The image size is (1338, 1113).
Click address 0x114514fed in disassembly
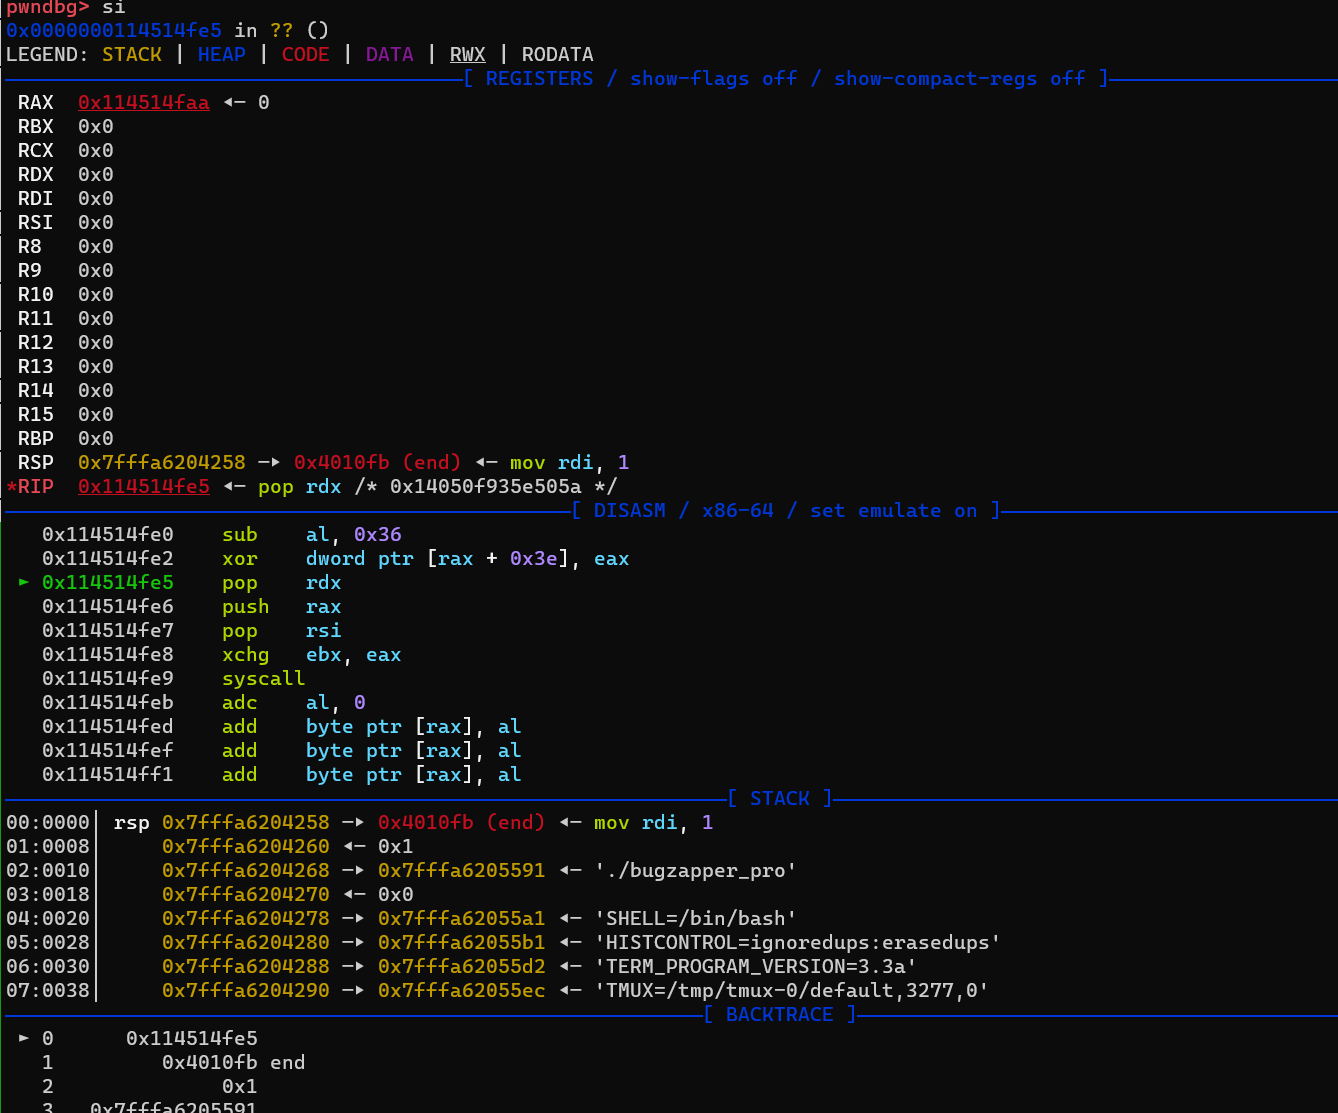coord(108,727)
